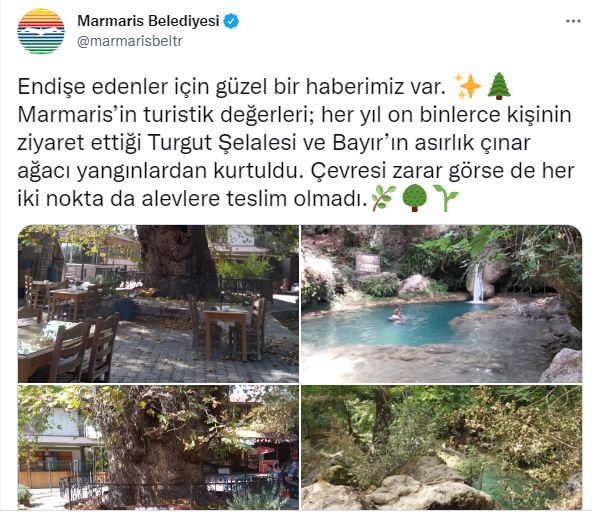
Task: Click the round deciduous tree emoji
Action: point(415,198)
